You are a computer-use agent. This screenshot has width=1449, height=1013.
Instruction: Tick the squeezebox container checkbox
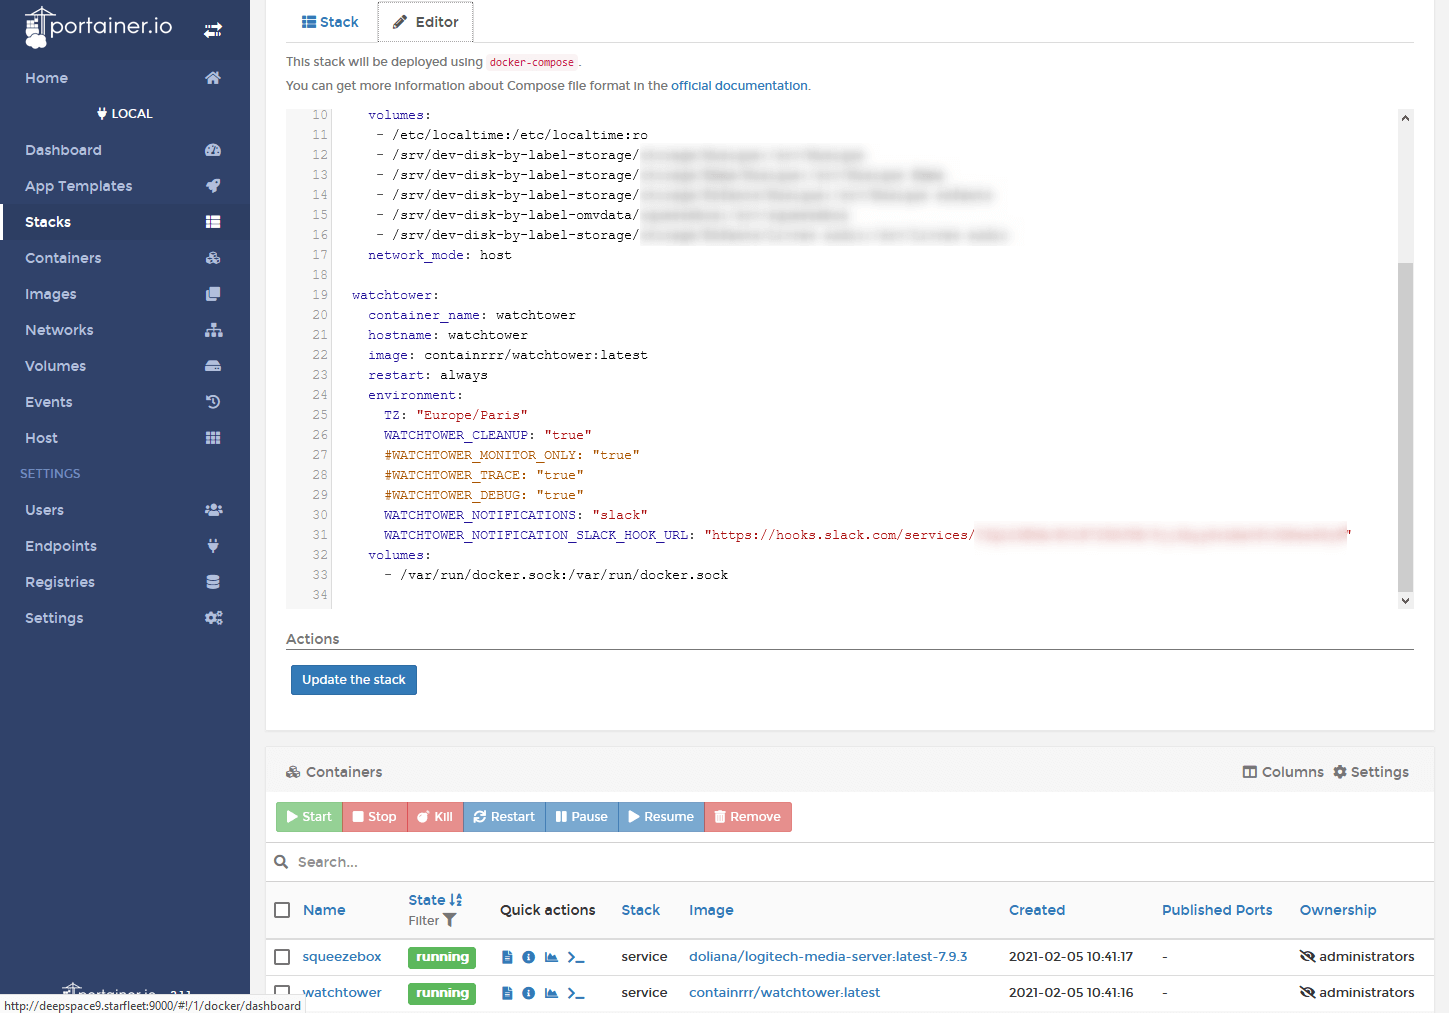(282, 957)
